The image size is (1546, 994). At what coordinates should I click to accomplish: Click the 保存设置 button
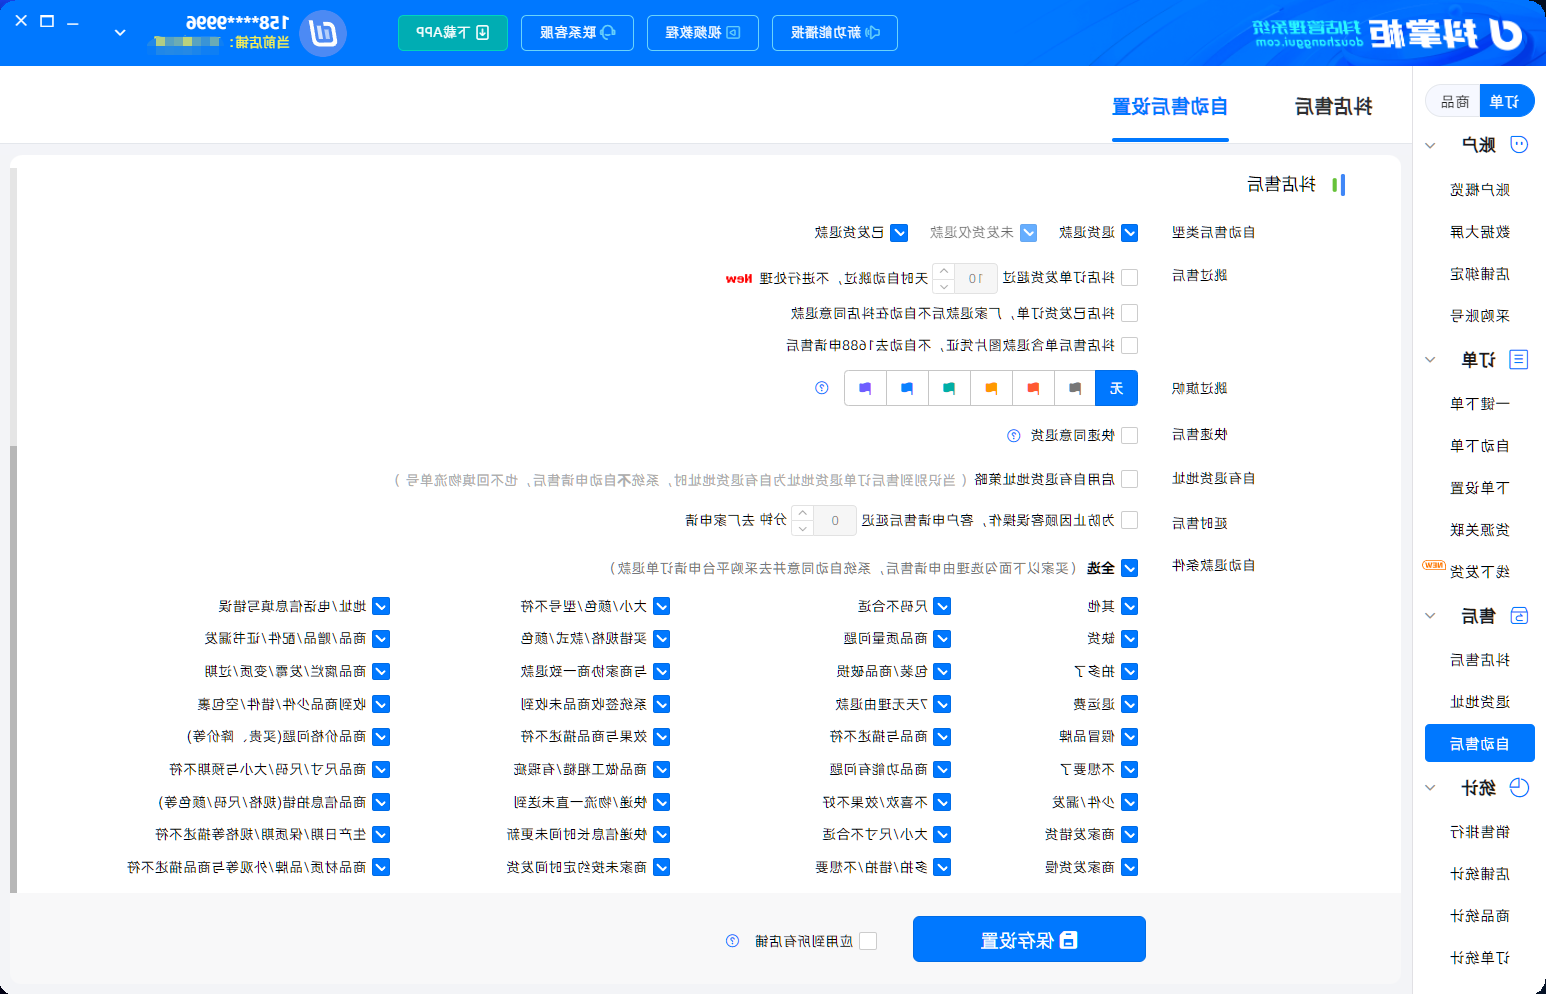pos(1029,940)
